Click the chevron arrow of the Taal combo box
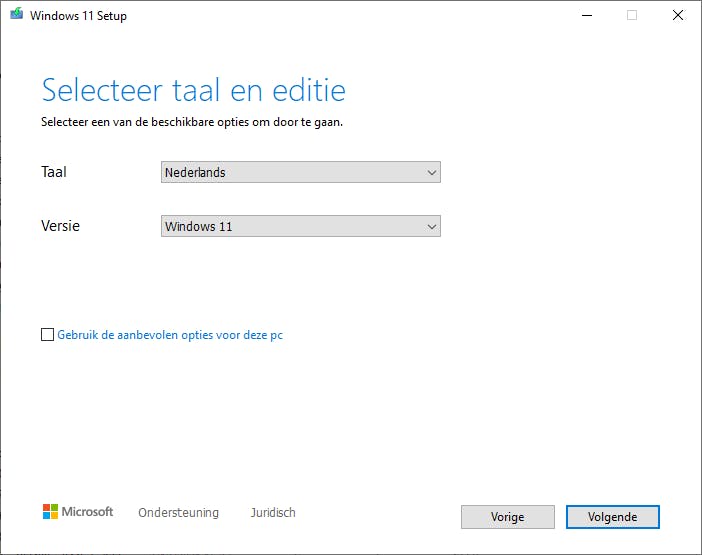Viewport: 702px width, 555px height. click(x=432, y=172)
